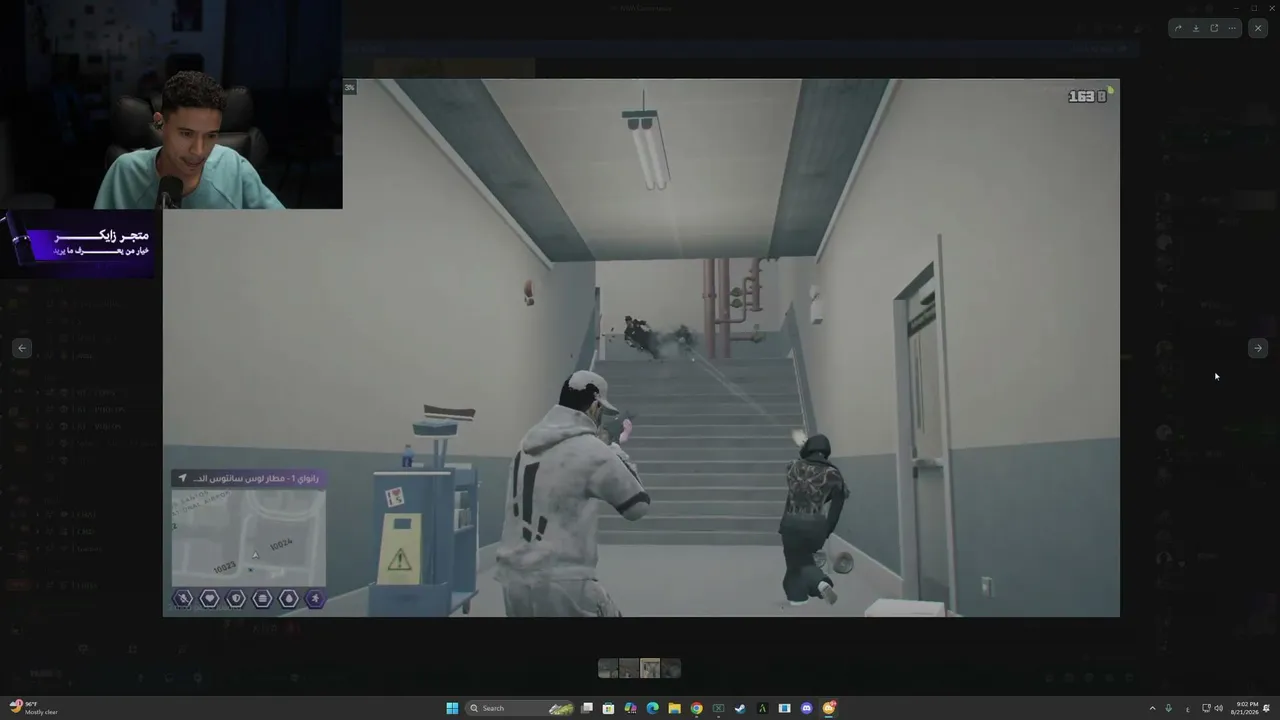Open Microsoft Store from the taskbar
The image size is (1280, 720).
[x=608, y=708]
